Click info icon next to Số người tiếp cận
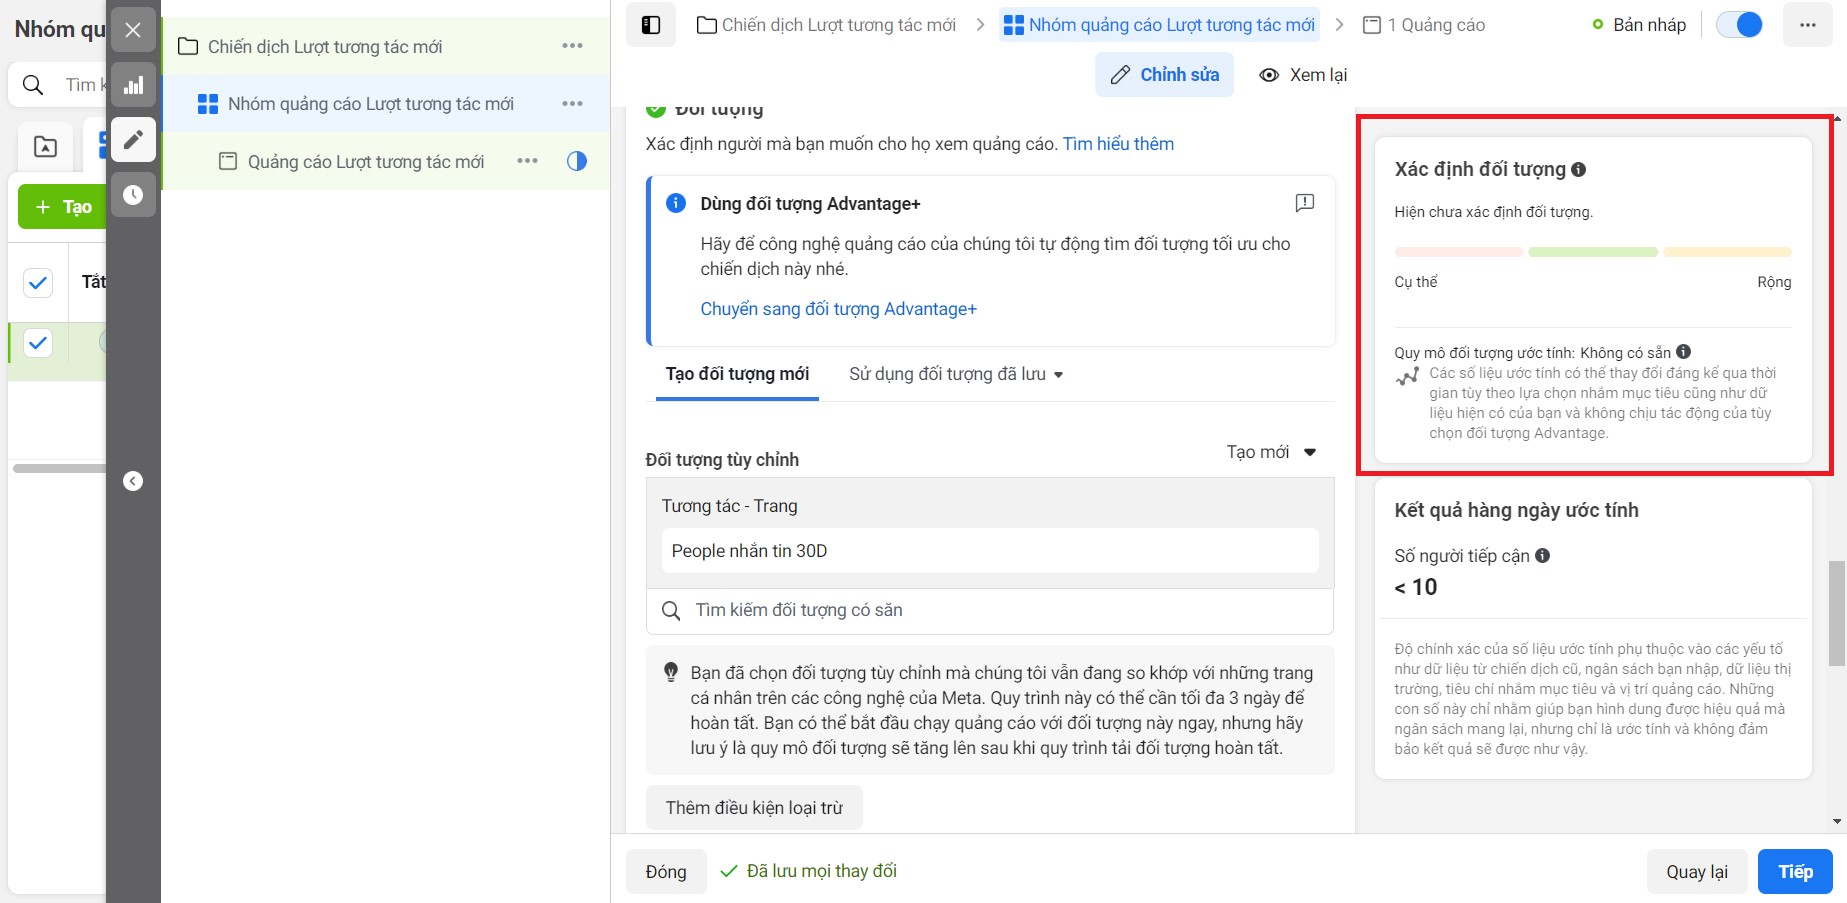This screenshot has width=1847, height=903. [1543, 556]
